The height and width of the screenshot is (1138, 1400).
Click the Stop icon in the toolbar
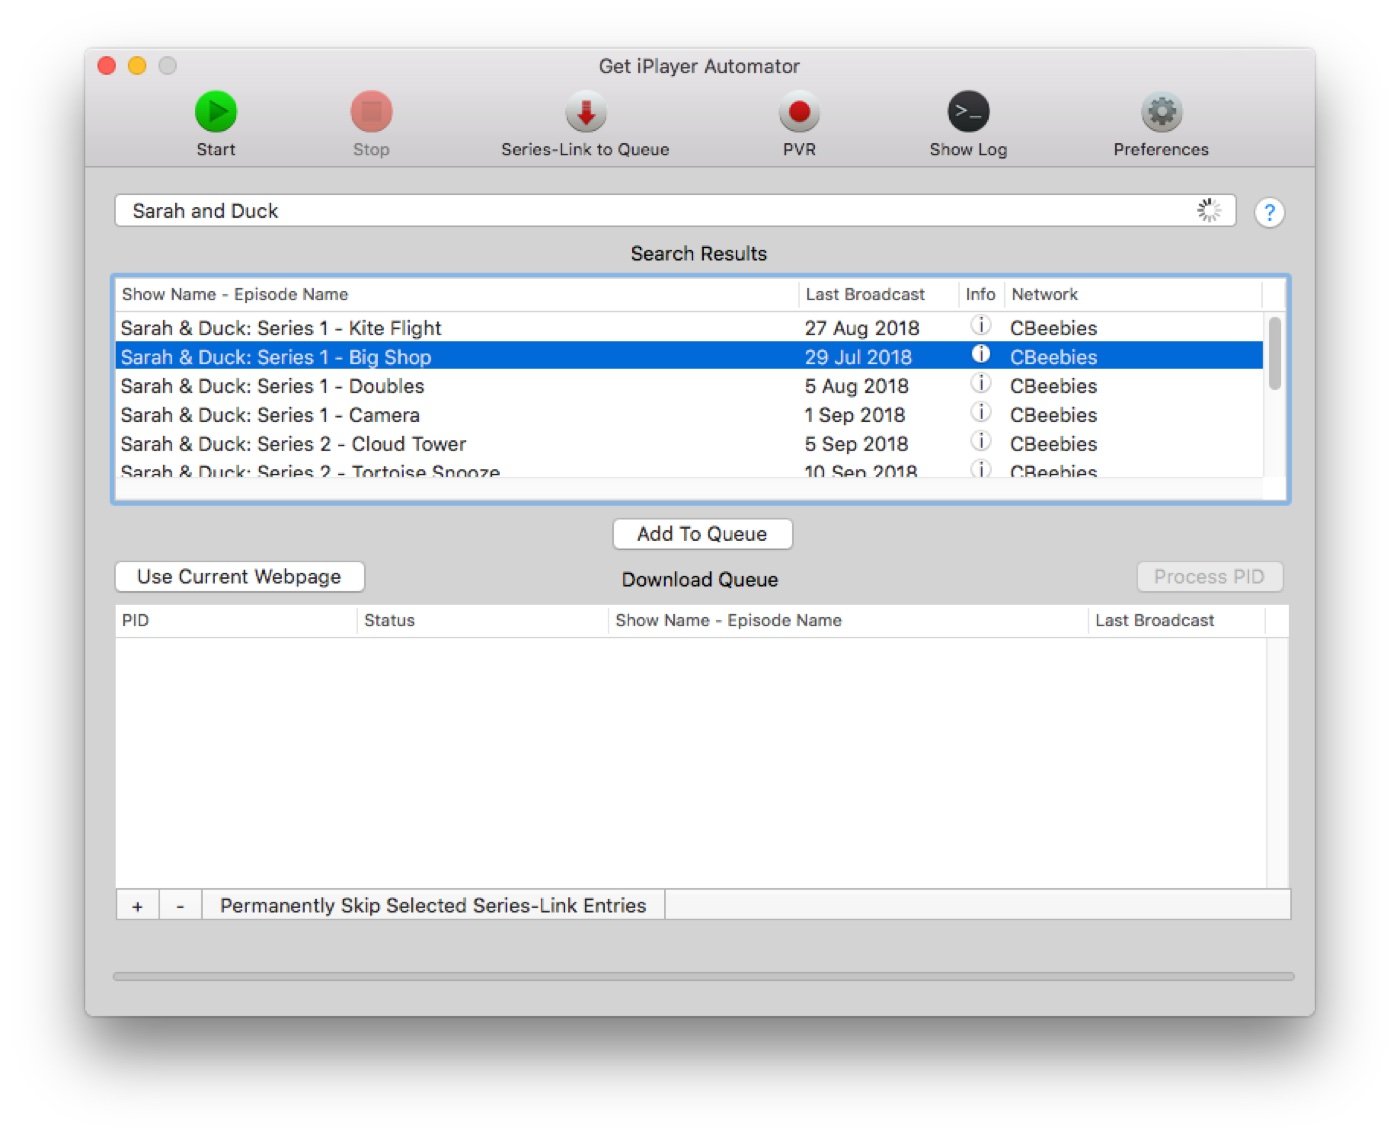(371, 111)
